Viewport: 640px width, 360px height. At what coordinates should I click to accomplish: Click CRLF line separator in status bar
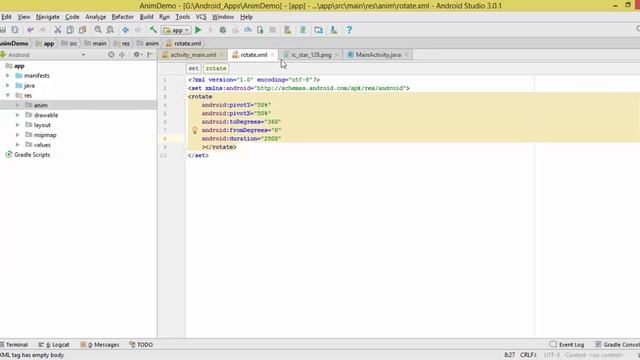coord(528,355)
